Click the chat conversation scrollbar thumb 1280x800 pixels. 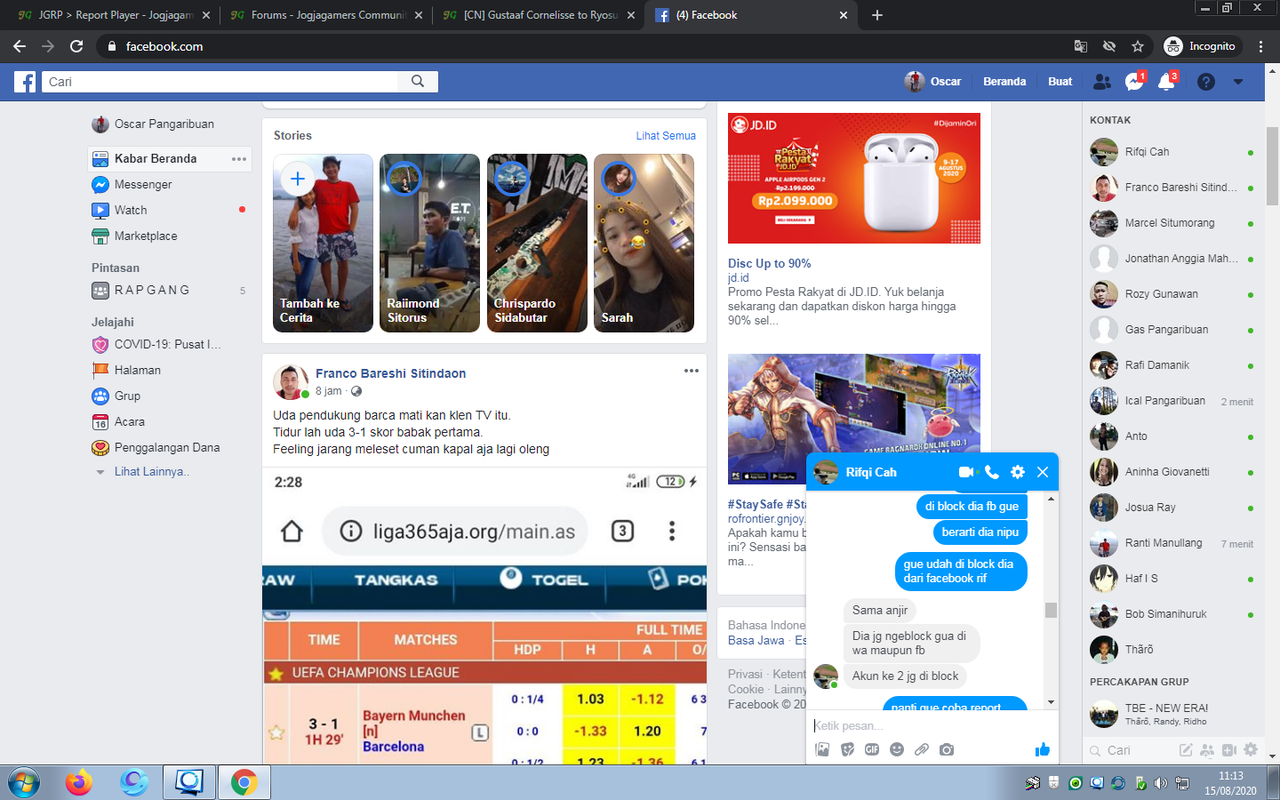pos(1051,610)
